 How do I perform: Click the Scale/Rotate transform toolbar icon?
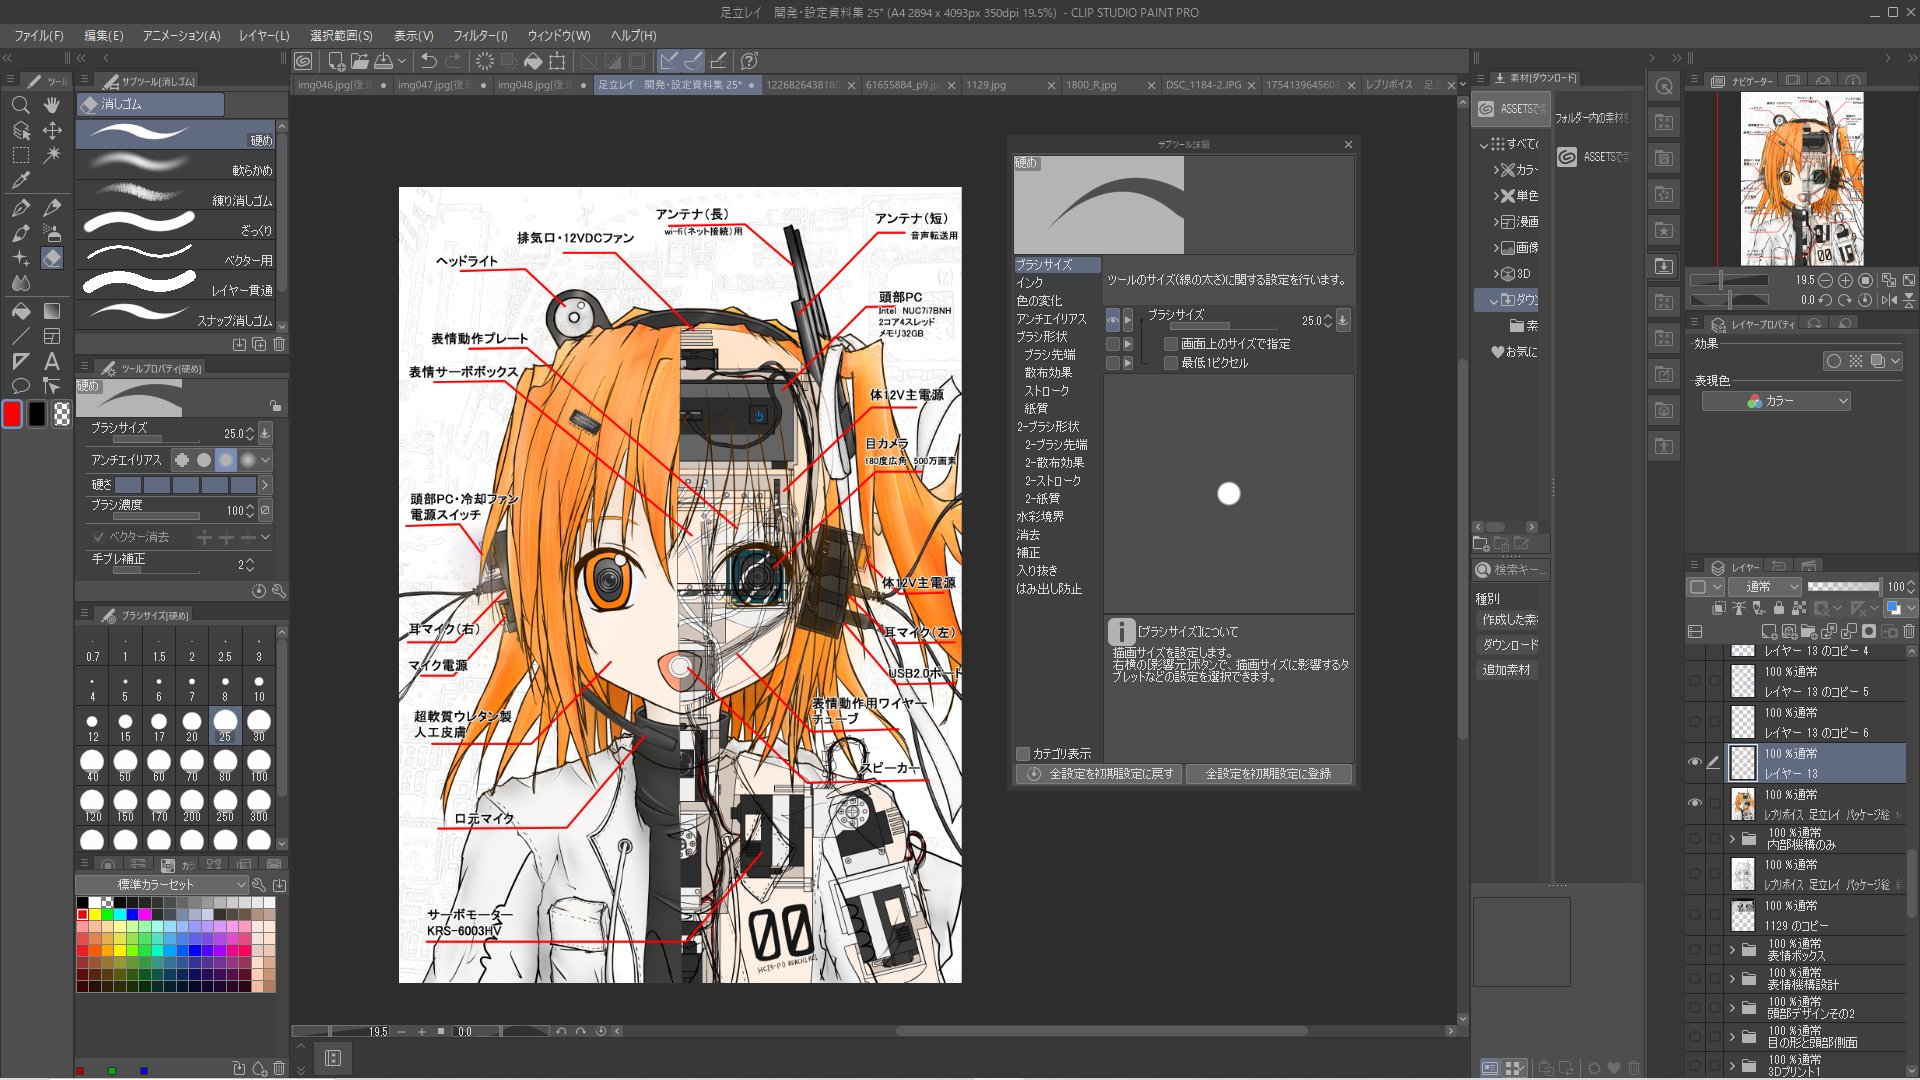coord(557,61)
